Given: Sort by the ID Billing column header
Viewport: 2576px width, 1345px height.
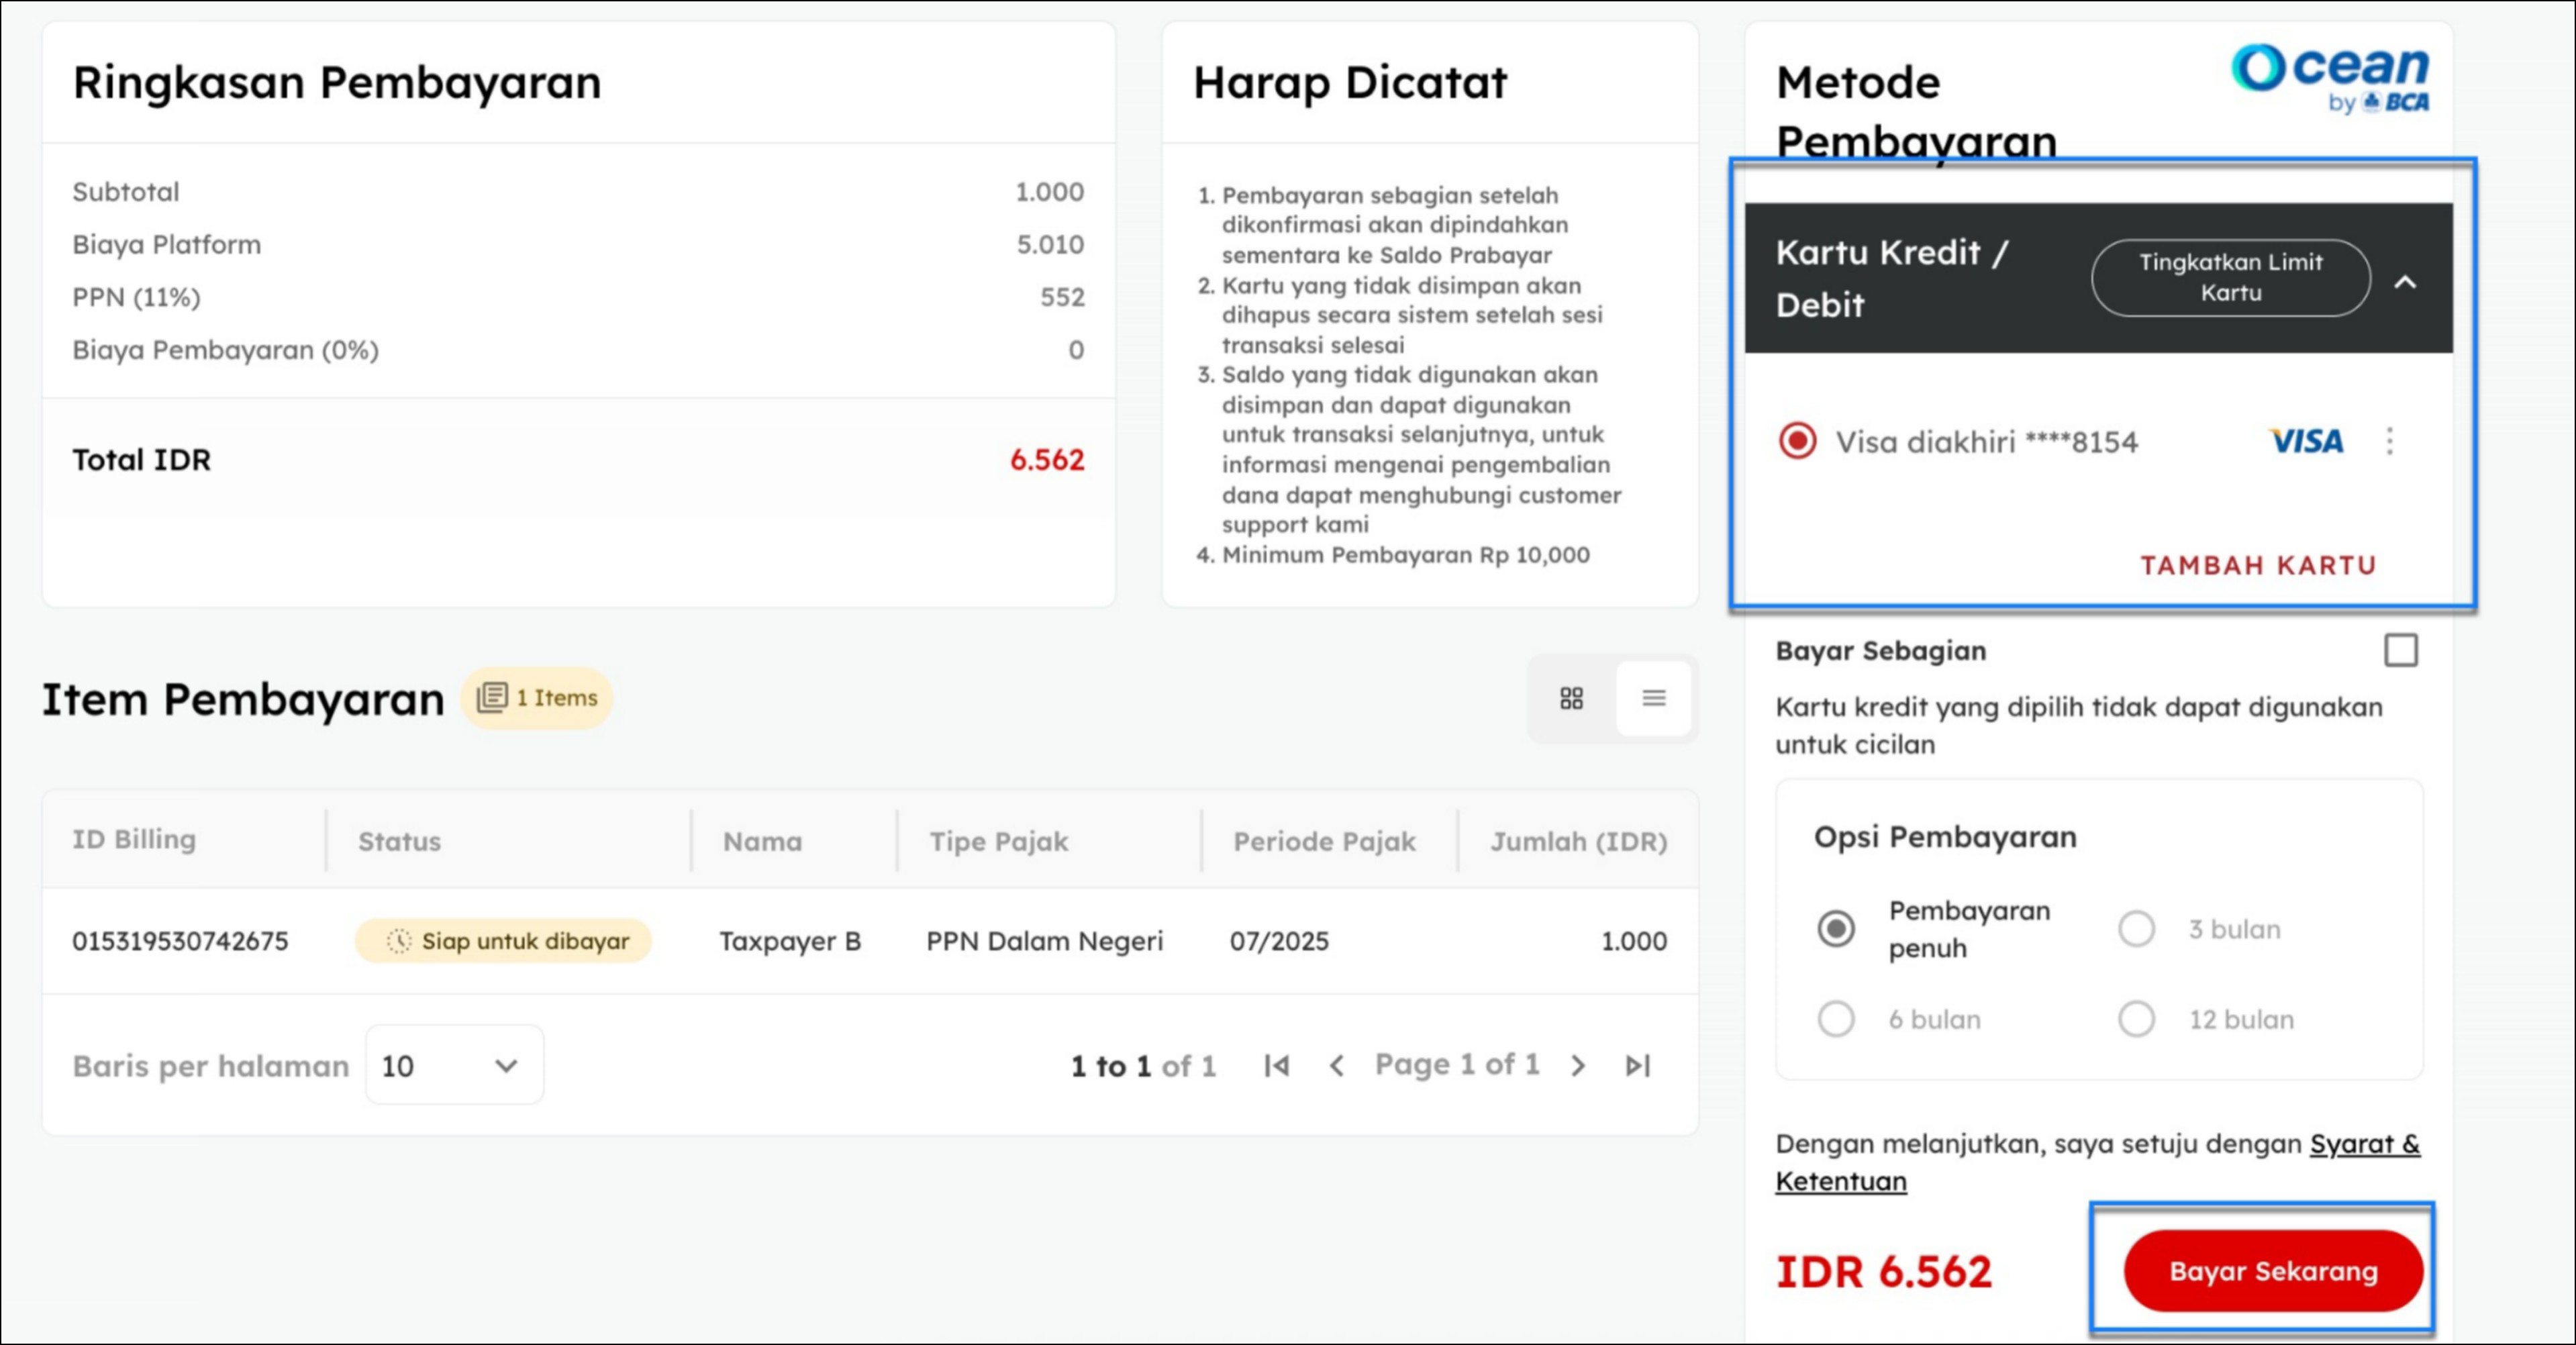Looking at the screenshot, I should tap(134, 839).
